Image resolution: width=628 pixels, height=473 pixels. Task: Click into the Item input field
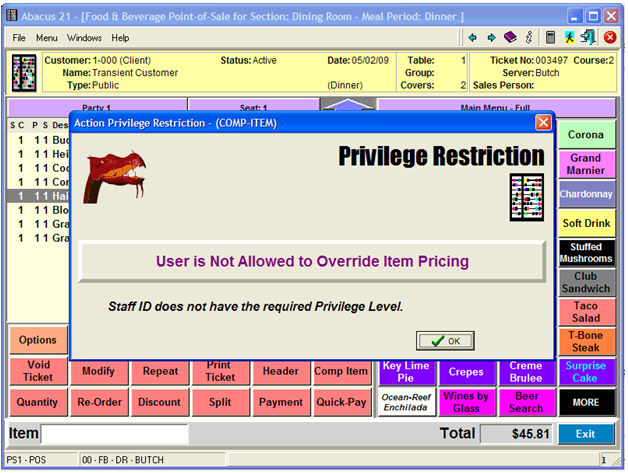114,434
